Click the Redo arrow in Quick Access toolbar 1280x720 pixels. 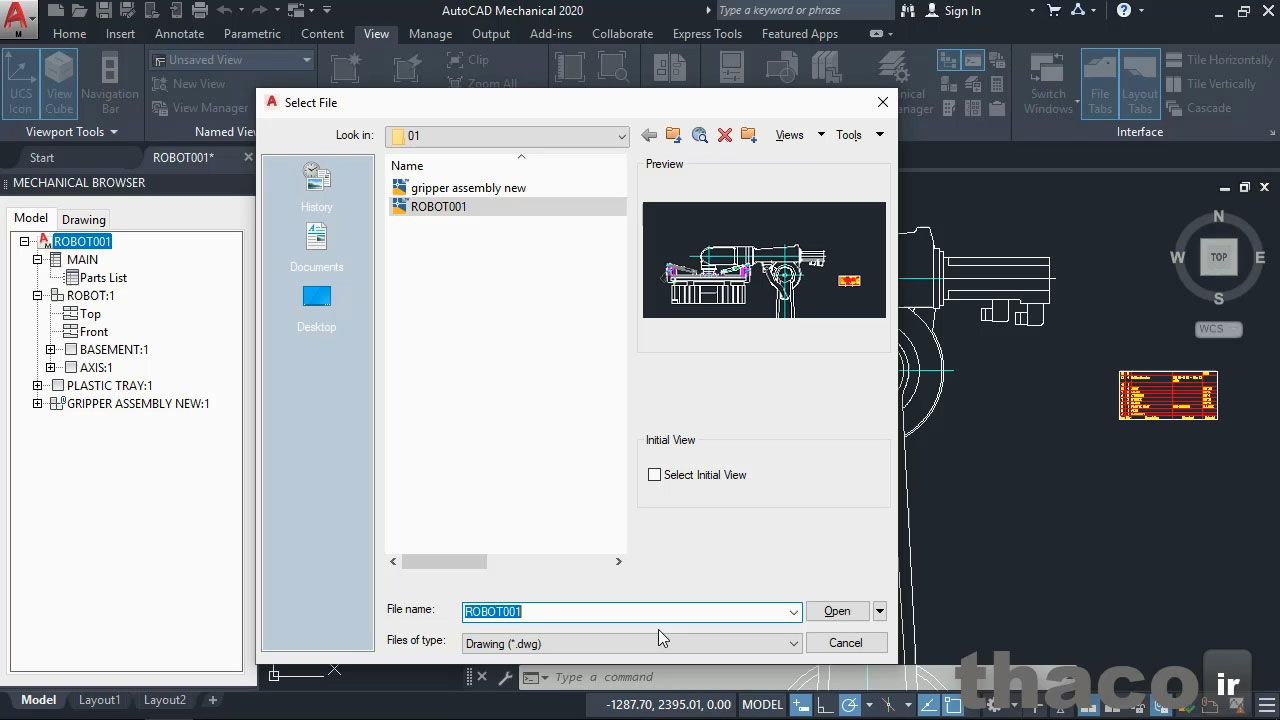point(261,11)
